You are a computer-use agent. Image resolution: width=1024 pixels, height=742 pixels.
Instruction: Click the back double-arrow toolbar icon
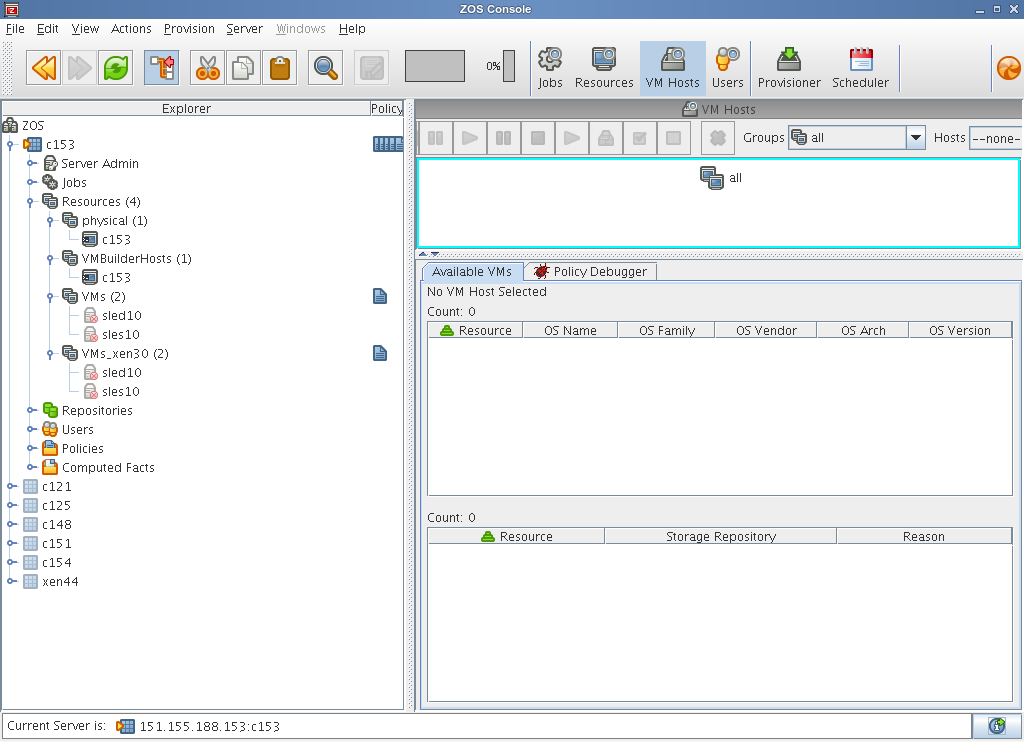(x=44, y=68)
